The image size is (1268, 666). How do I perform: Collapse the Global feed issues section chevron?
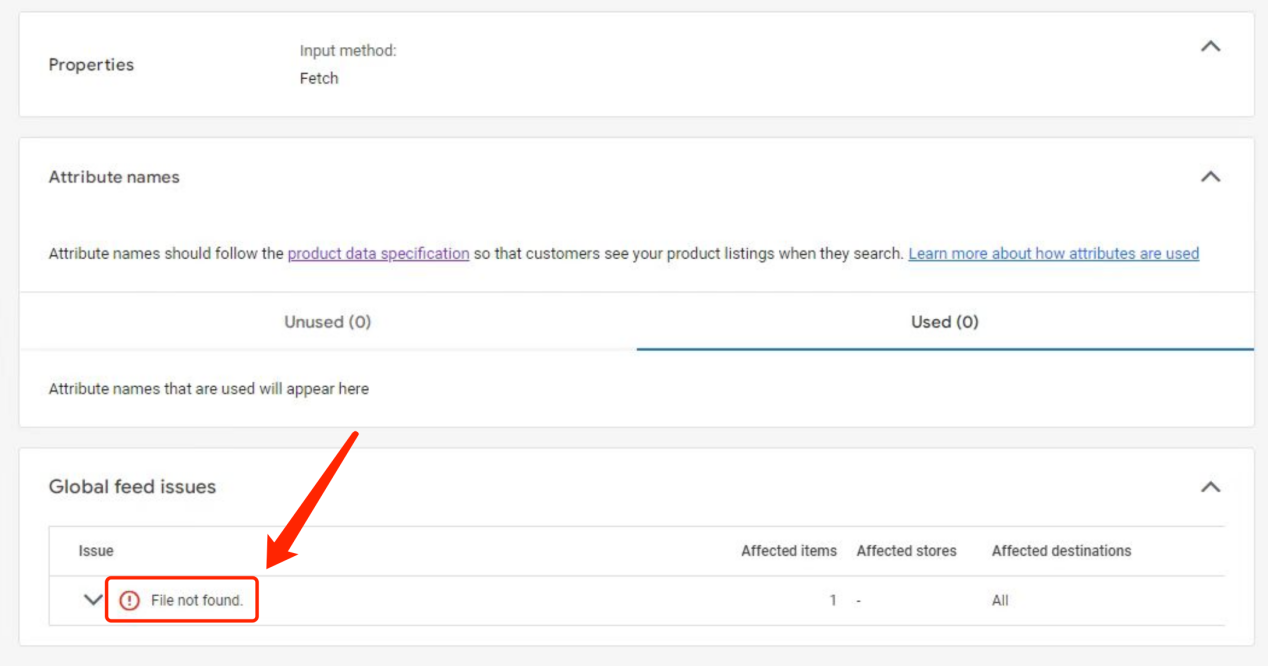click(x=1210, y=487)
